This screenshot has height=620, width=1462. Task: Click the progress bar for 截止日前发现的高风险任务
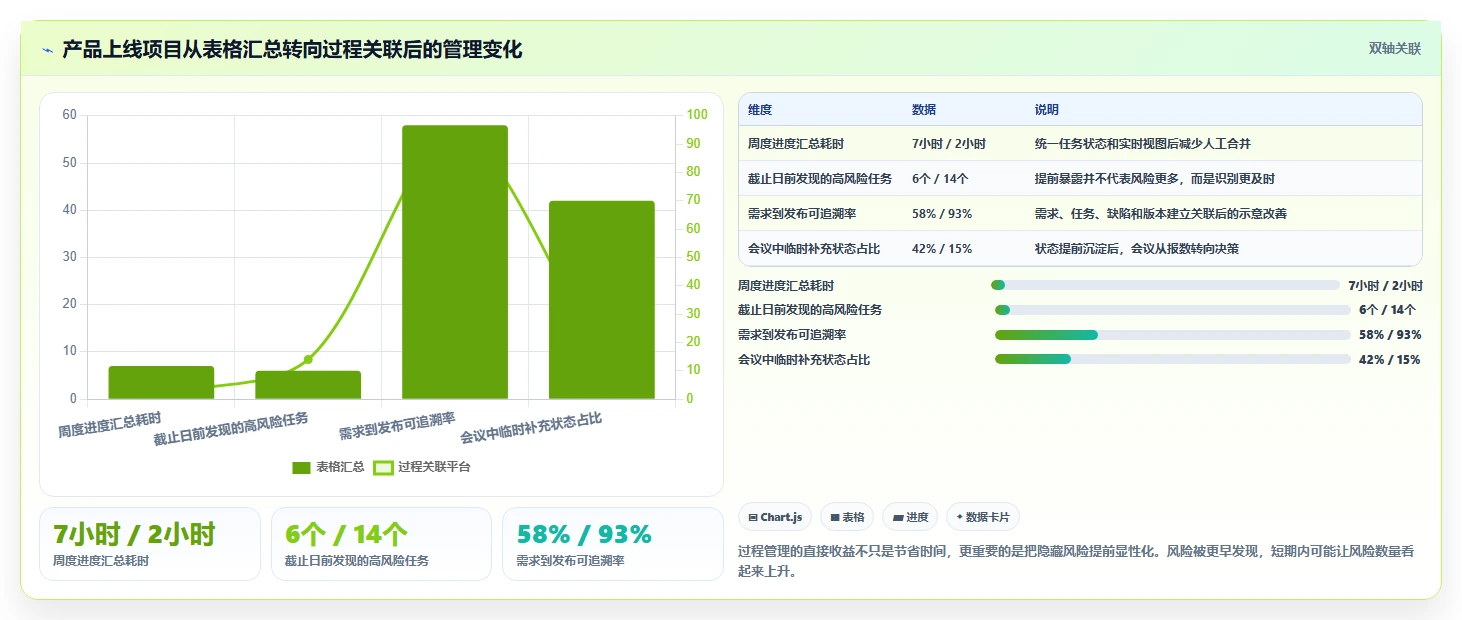coord(1173,310)
